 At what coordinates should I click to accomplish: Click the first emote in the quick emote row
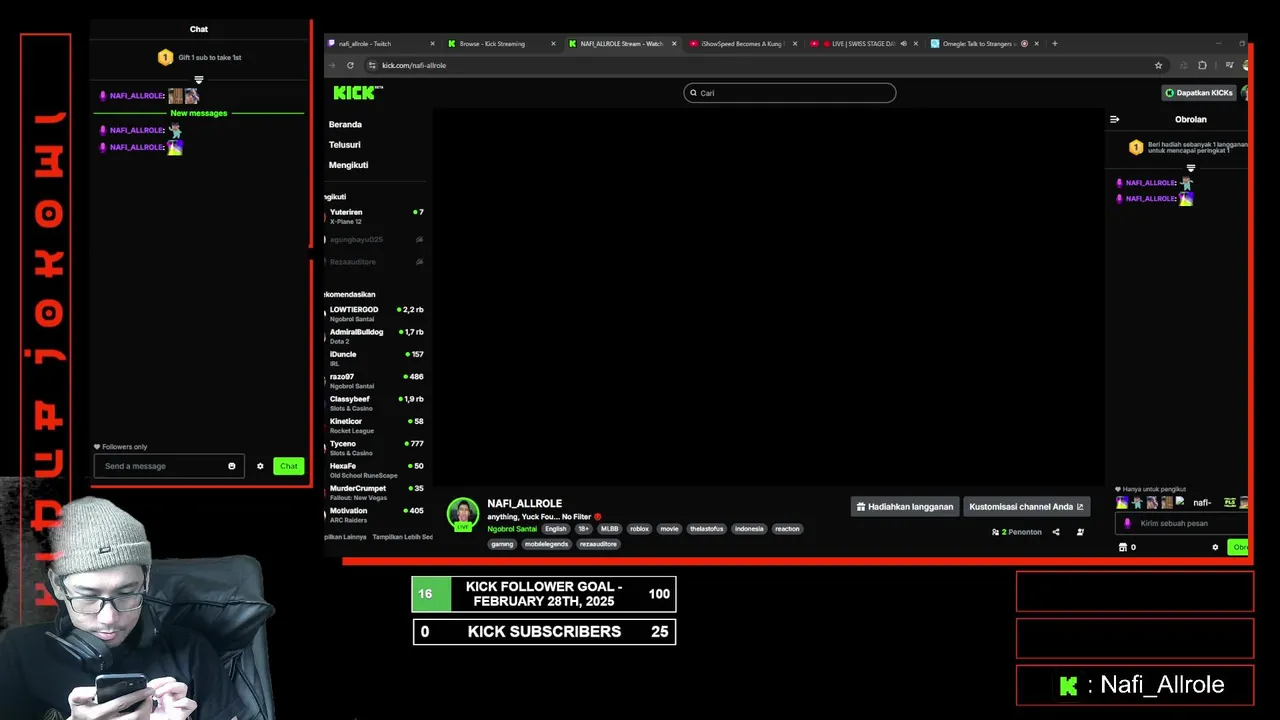(x=1122, y=502)
